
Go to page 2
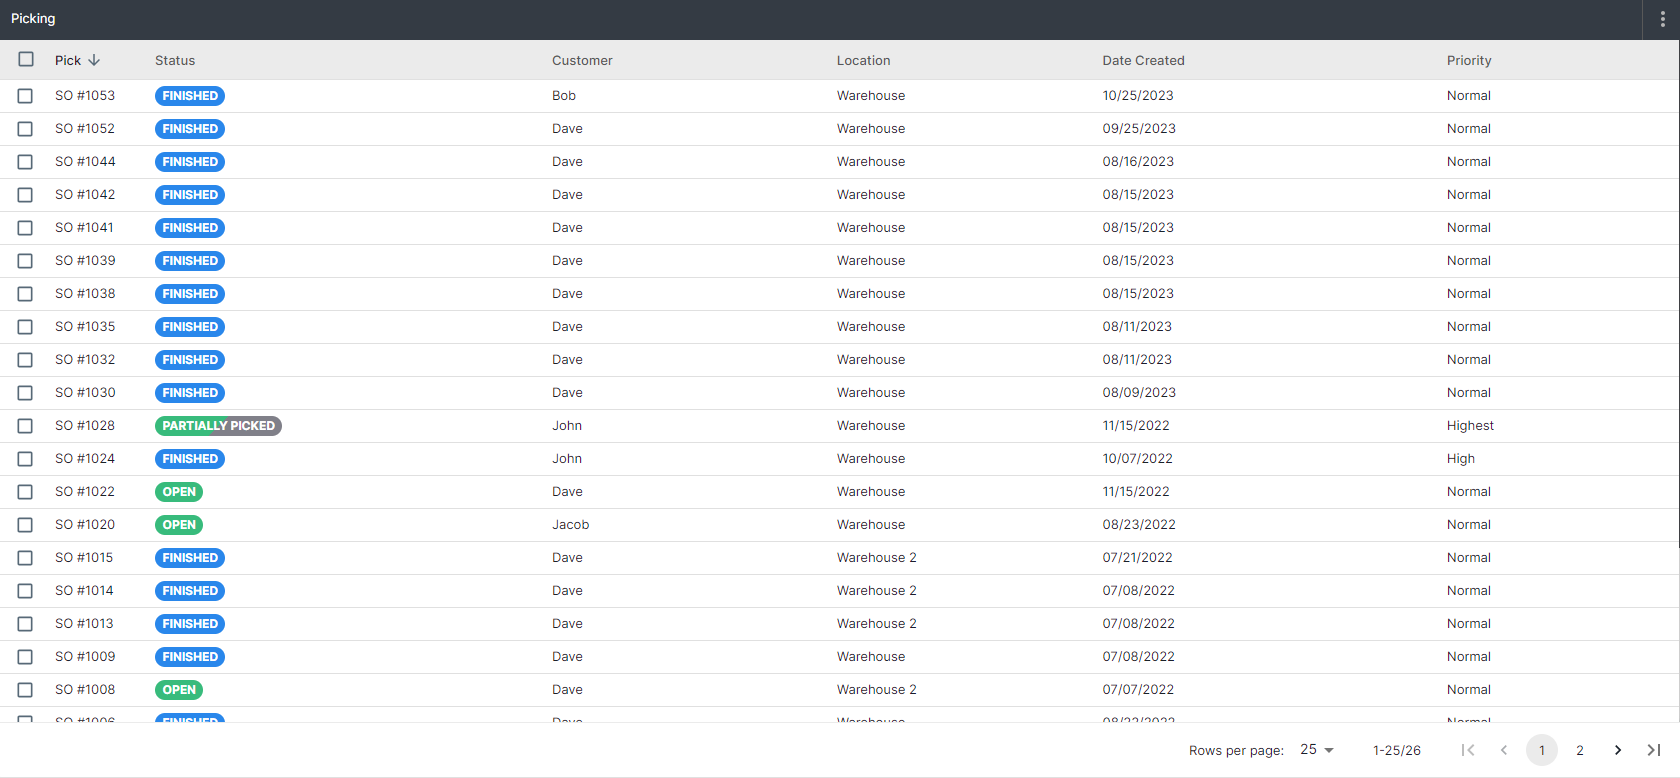(x=1579, y=750)
